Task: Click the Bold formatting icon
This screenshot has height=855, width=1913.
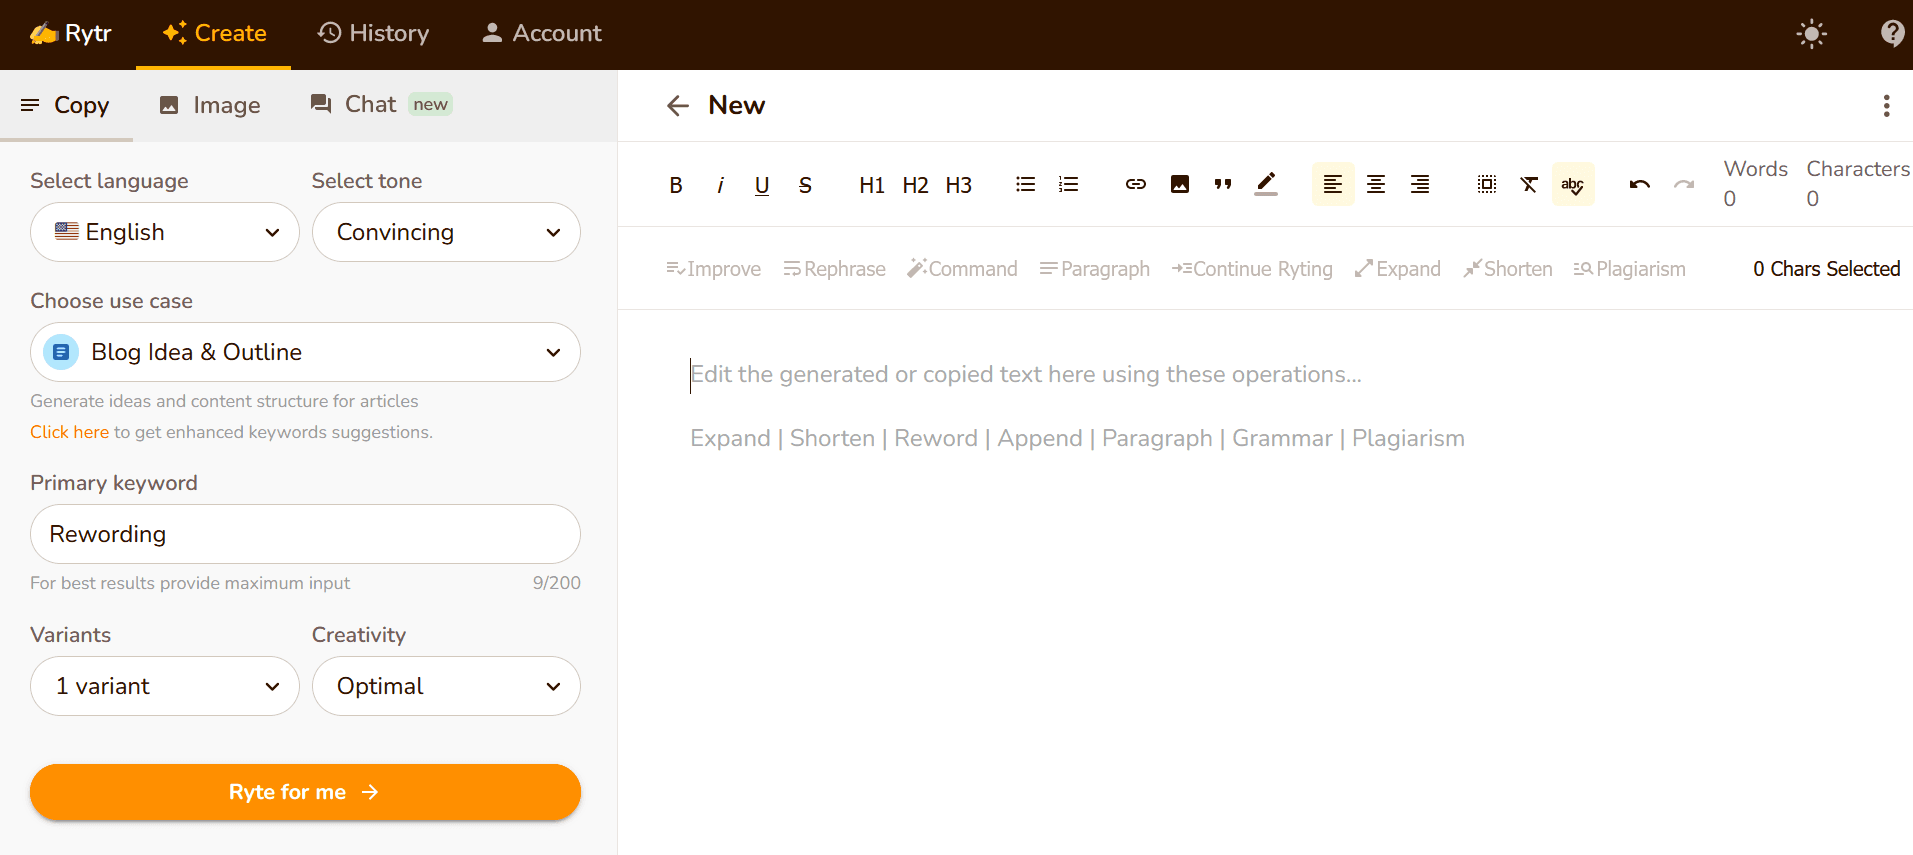Action: pyautogui.click(x=676, y=185)
